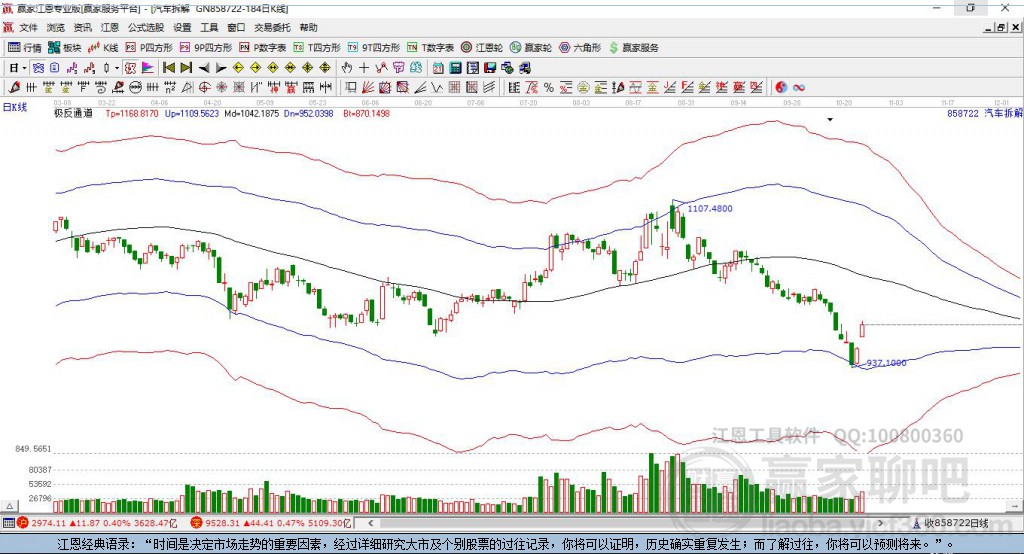Activate the crosshair plus cursor
The width and height of the screenshot is (1024, 554).
tap(364, 67)
